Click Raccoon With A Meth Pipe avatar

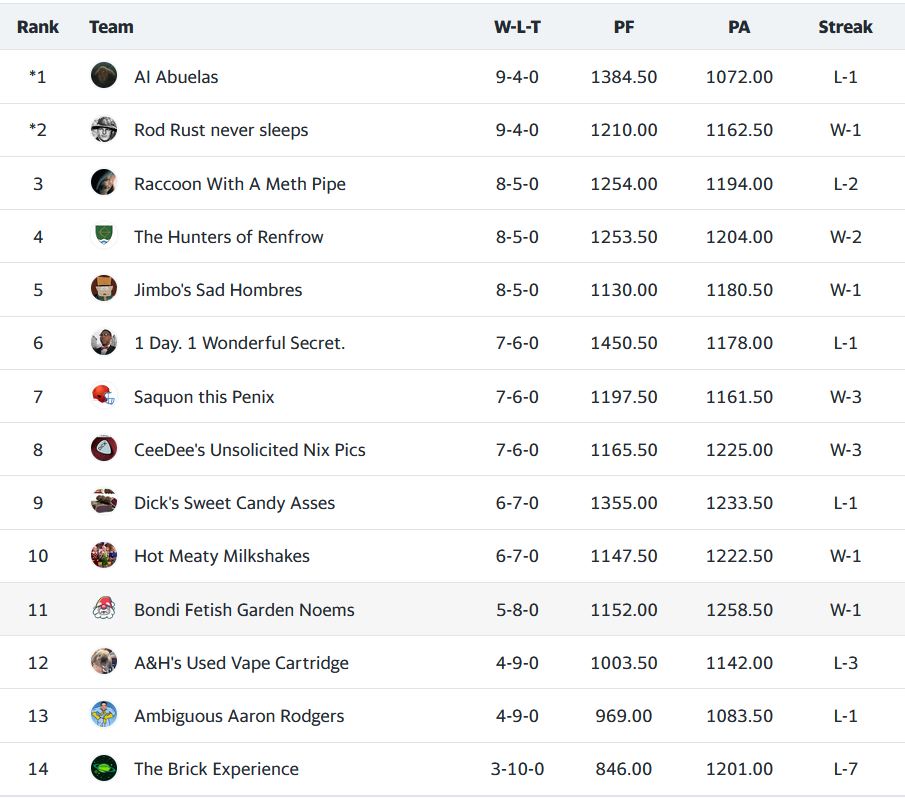104,183
